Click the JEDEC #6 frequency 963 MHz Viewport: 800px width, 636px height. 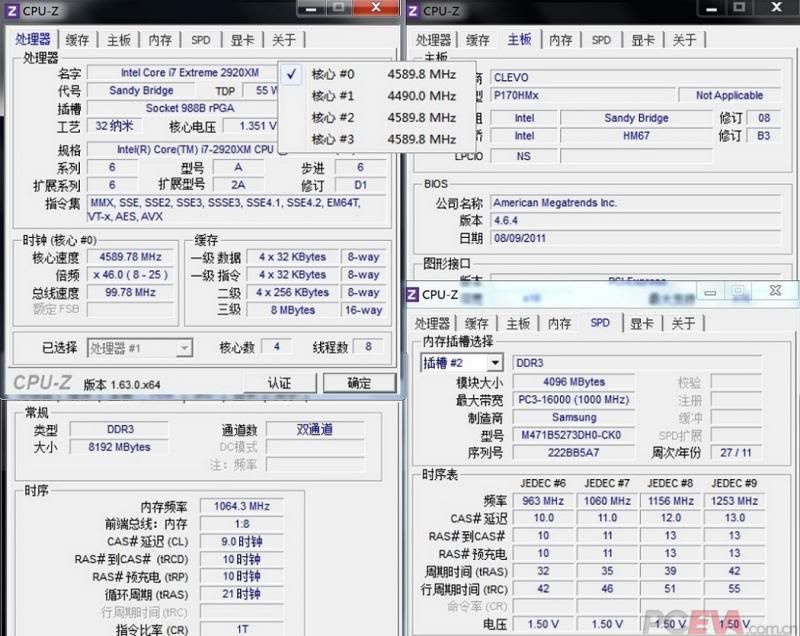(x=543, y=501)
